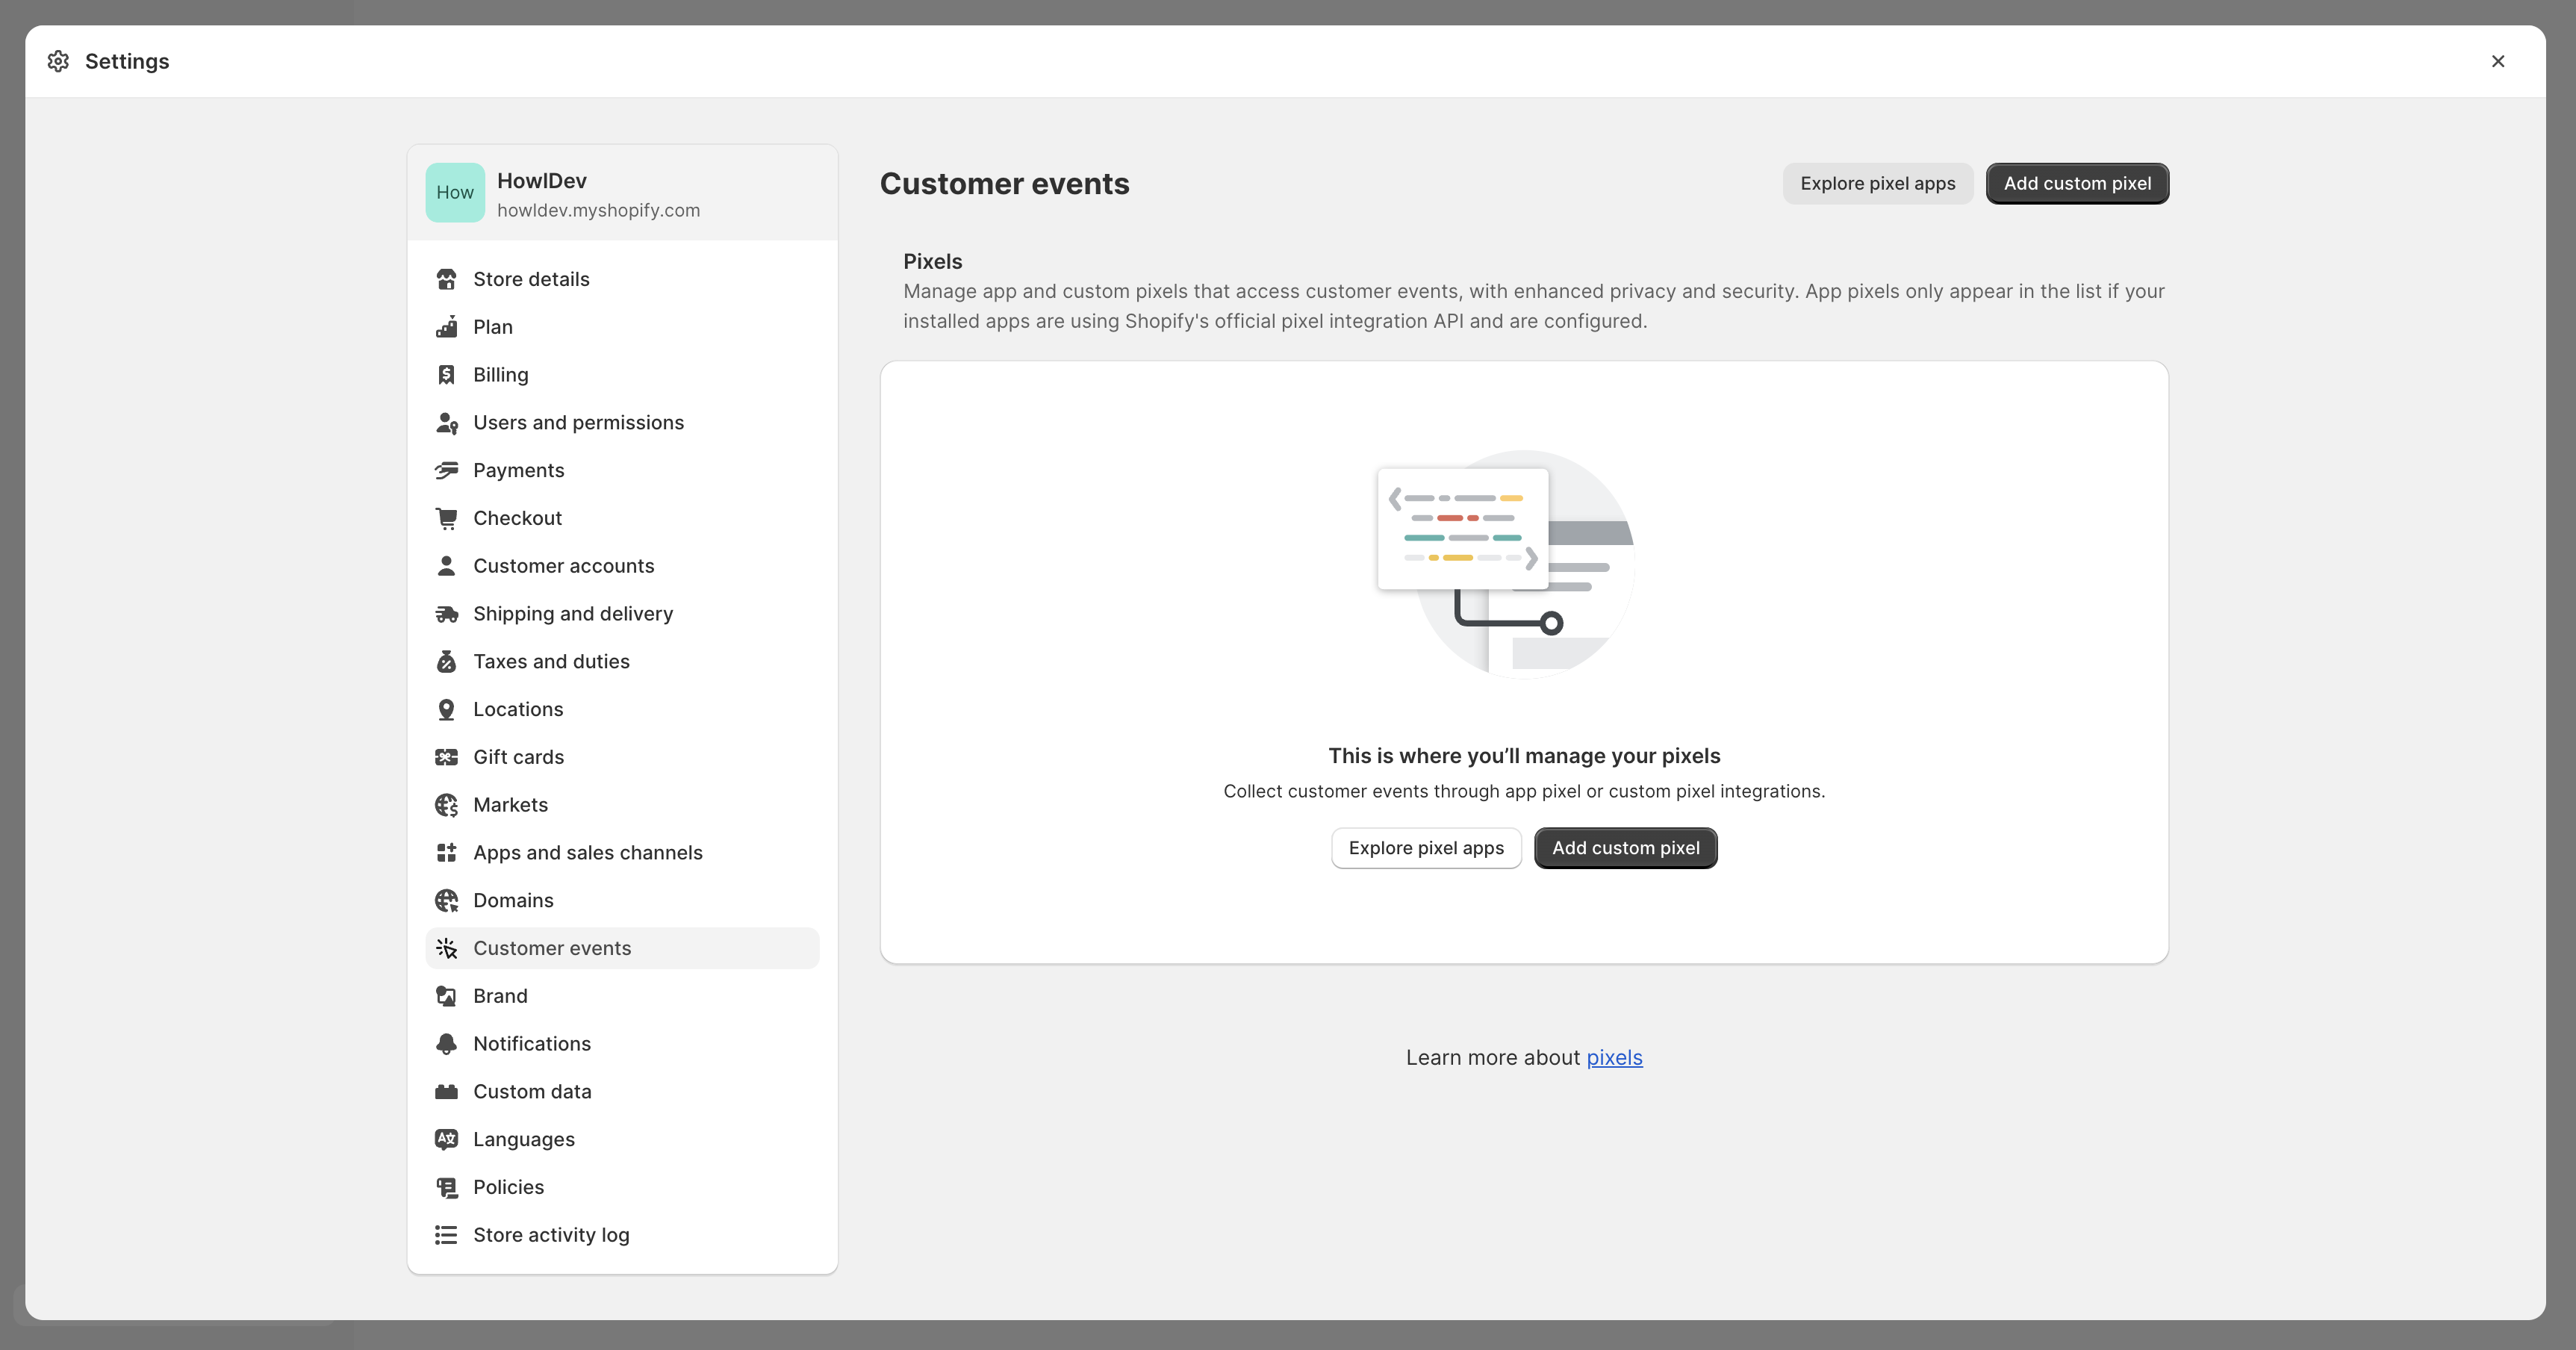
Task: Select Store activity log menu item
Action: [551, 1235]
